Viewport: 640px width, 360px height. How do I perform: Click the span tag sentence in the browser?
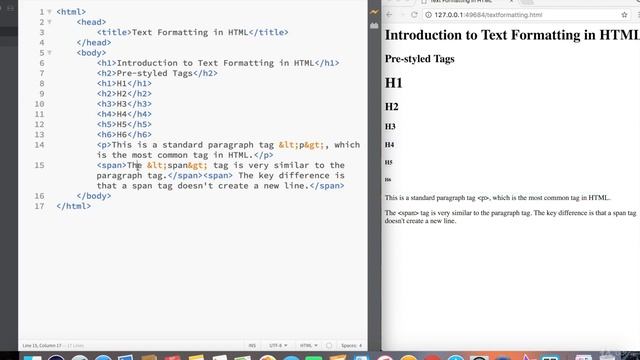pos(510,217)
